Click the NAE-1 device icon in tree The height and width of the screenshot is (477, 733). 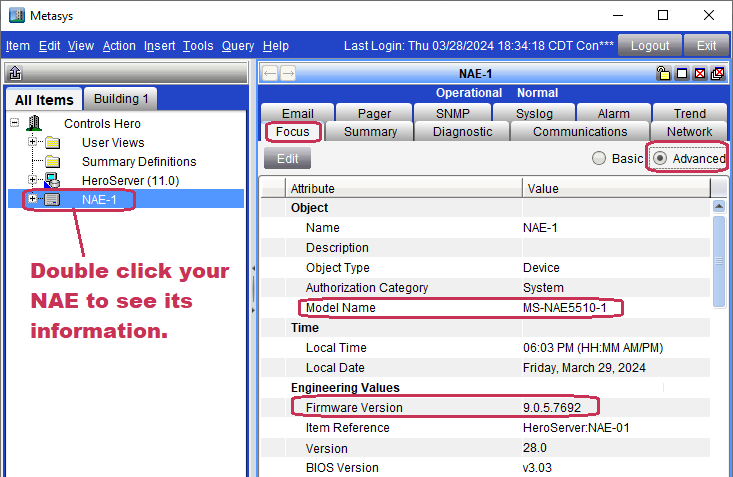pos(52,200)
